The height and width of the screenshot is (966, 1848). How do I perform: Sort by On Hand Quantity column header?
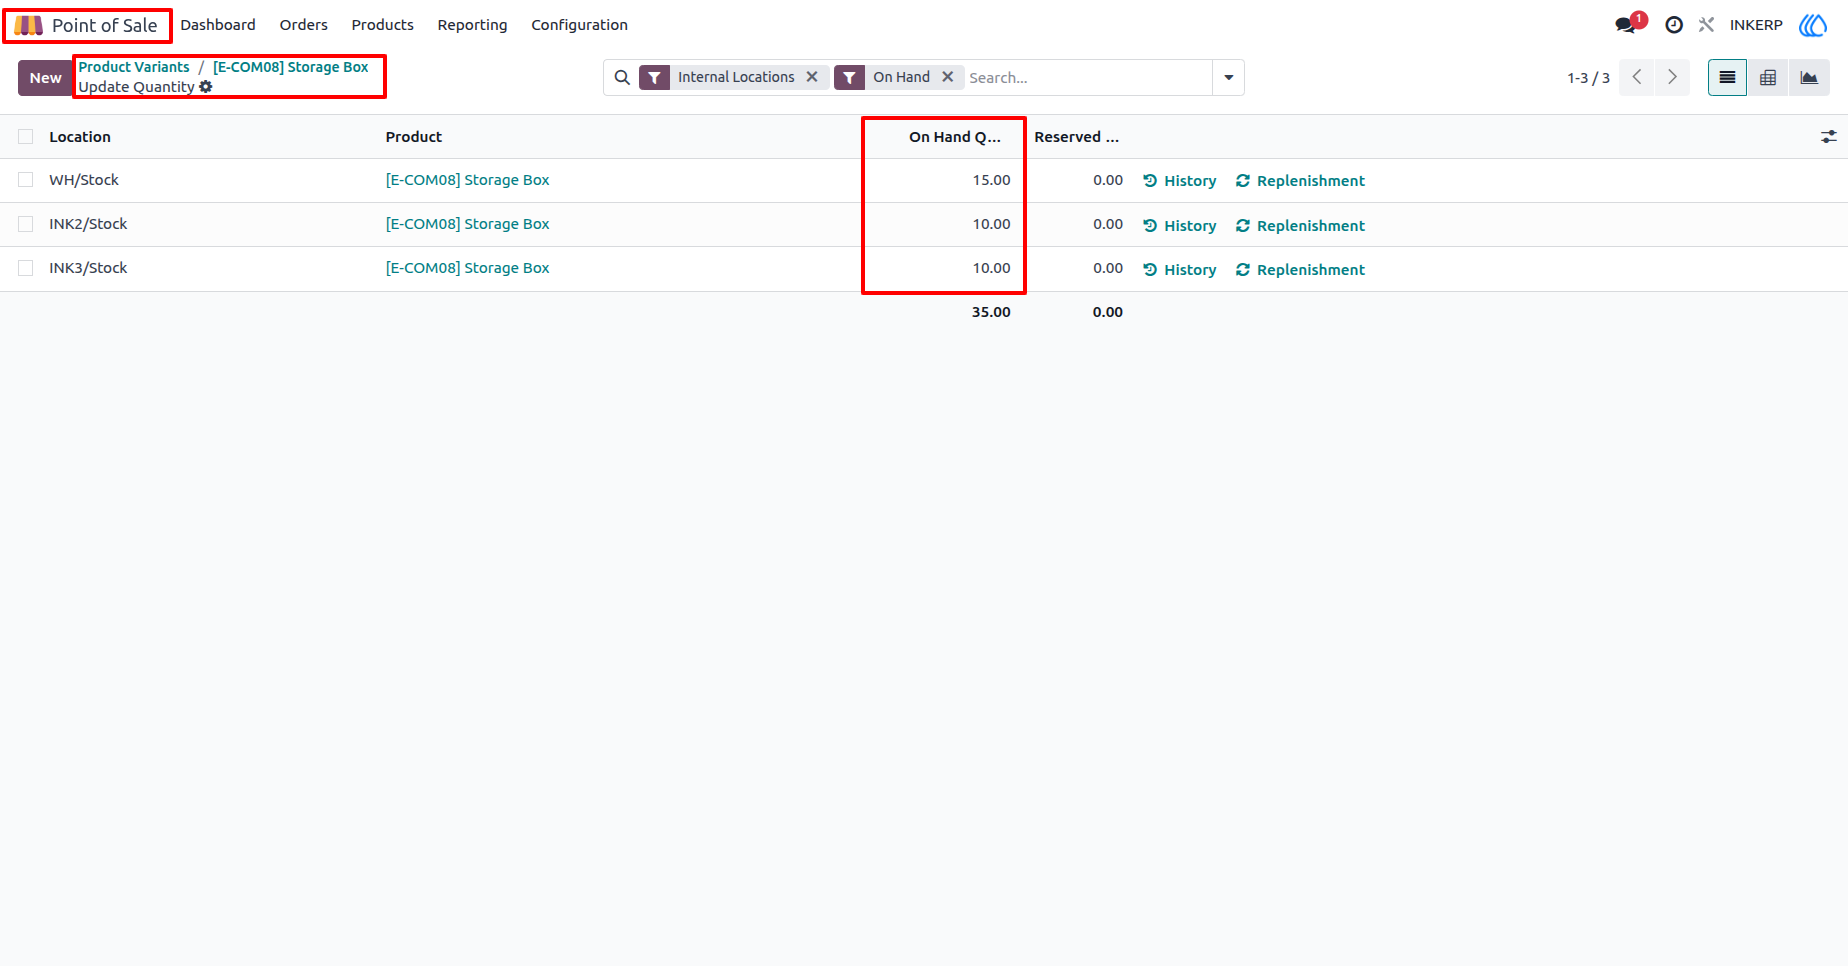[955, 137]
